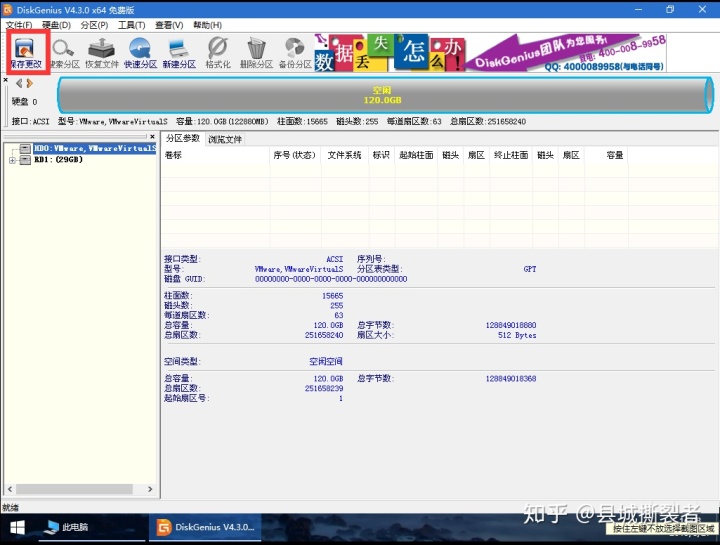
Task: Click the 128849018880 total bytes value
Action: [511, 325]
